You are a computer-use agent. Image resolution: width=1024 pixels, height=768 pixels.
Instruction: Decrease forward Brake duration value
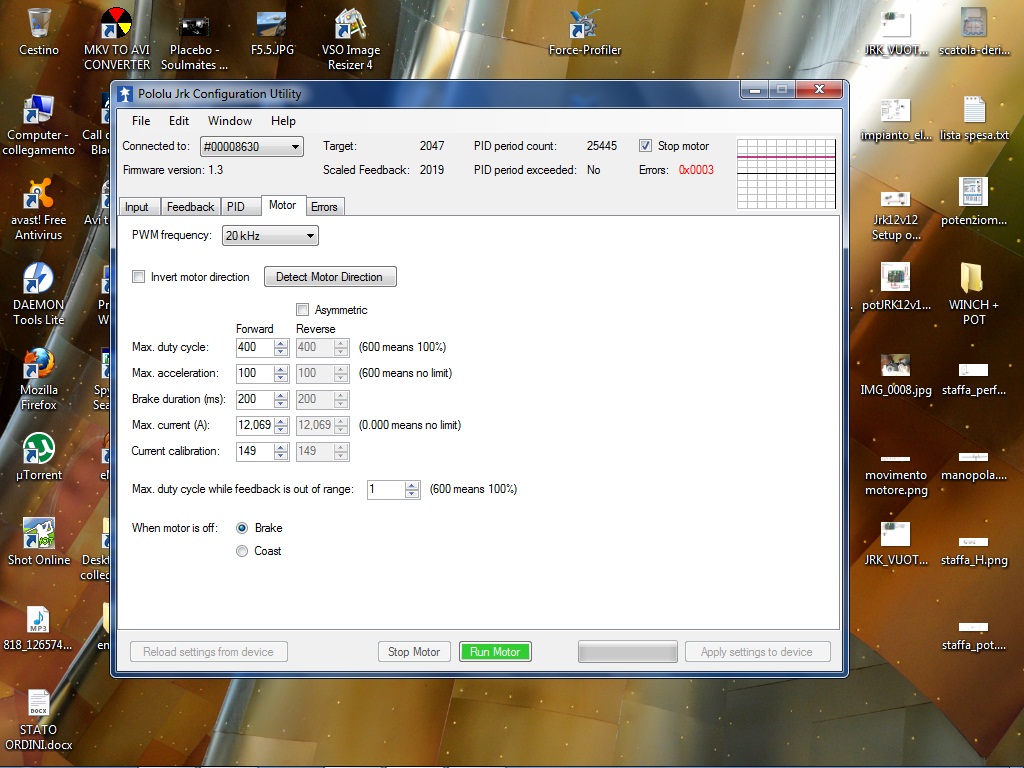pyautogui.click(x=281, y=404)
